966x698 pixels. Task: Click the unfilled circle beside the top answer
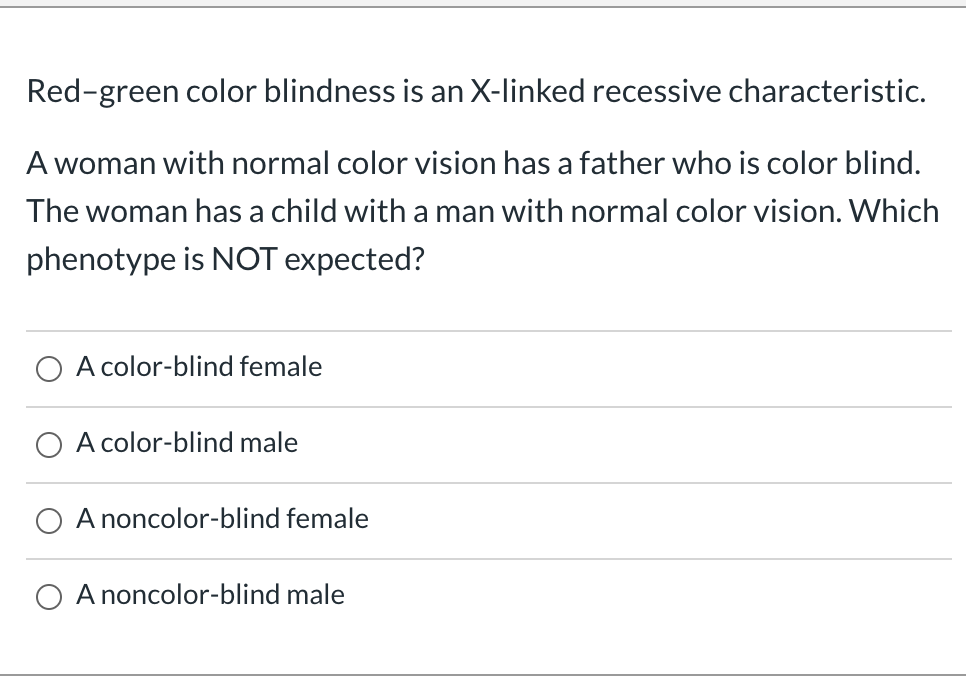(x=48, y=368)
